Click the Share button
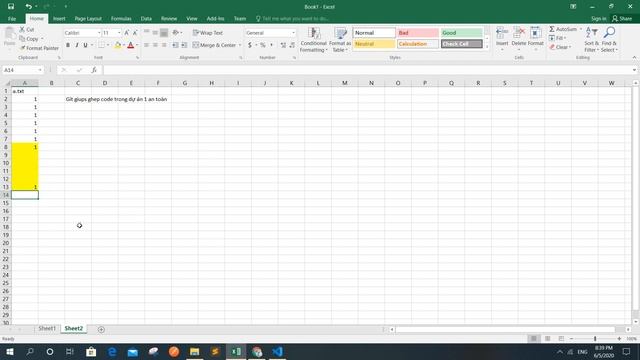 [x=622, y=18]
